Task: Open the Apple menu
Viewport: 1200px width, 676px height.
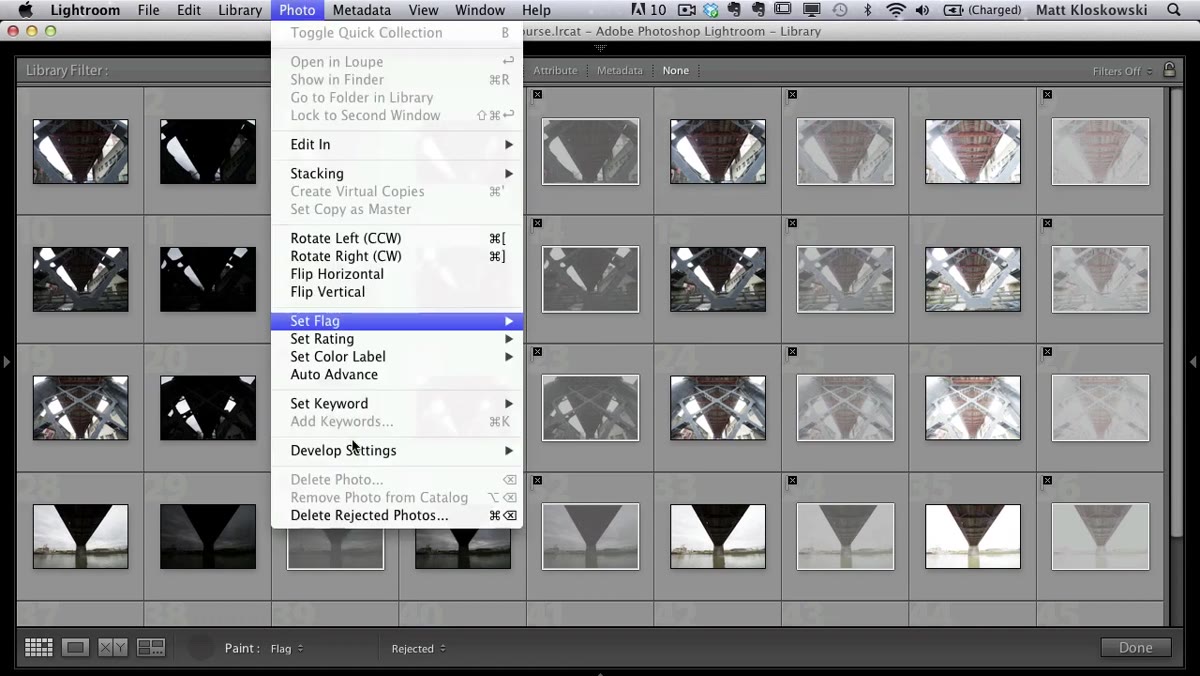Action: (x=26, y=10)
